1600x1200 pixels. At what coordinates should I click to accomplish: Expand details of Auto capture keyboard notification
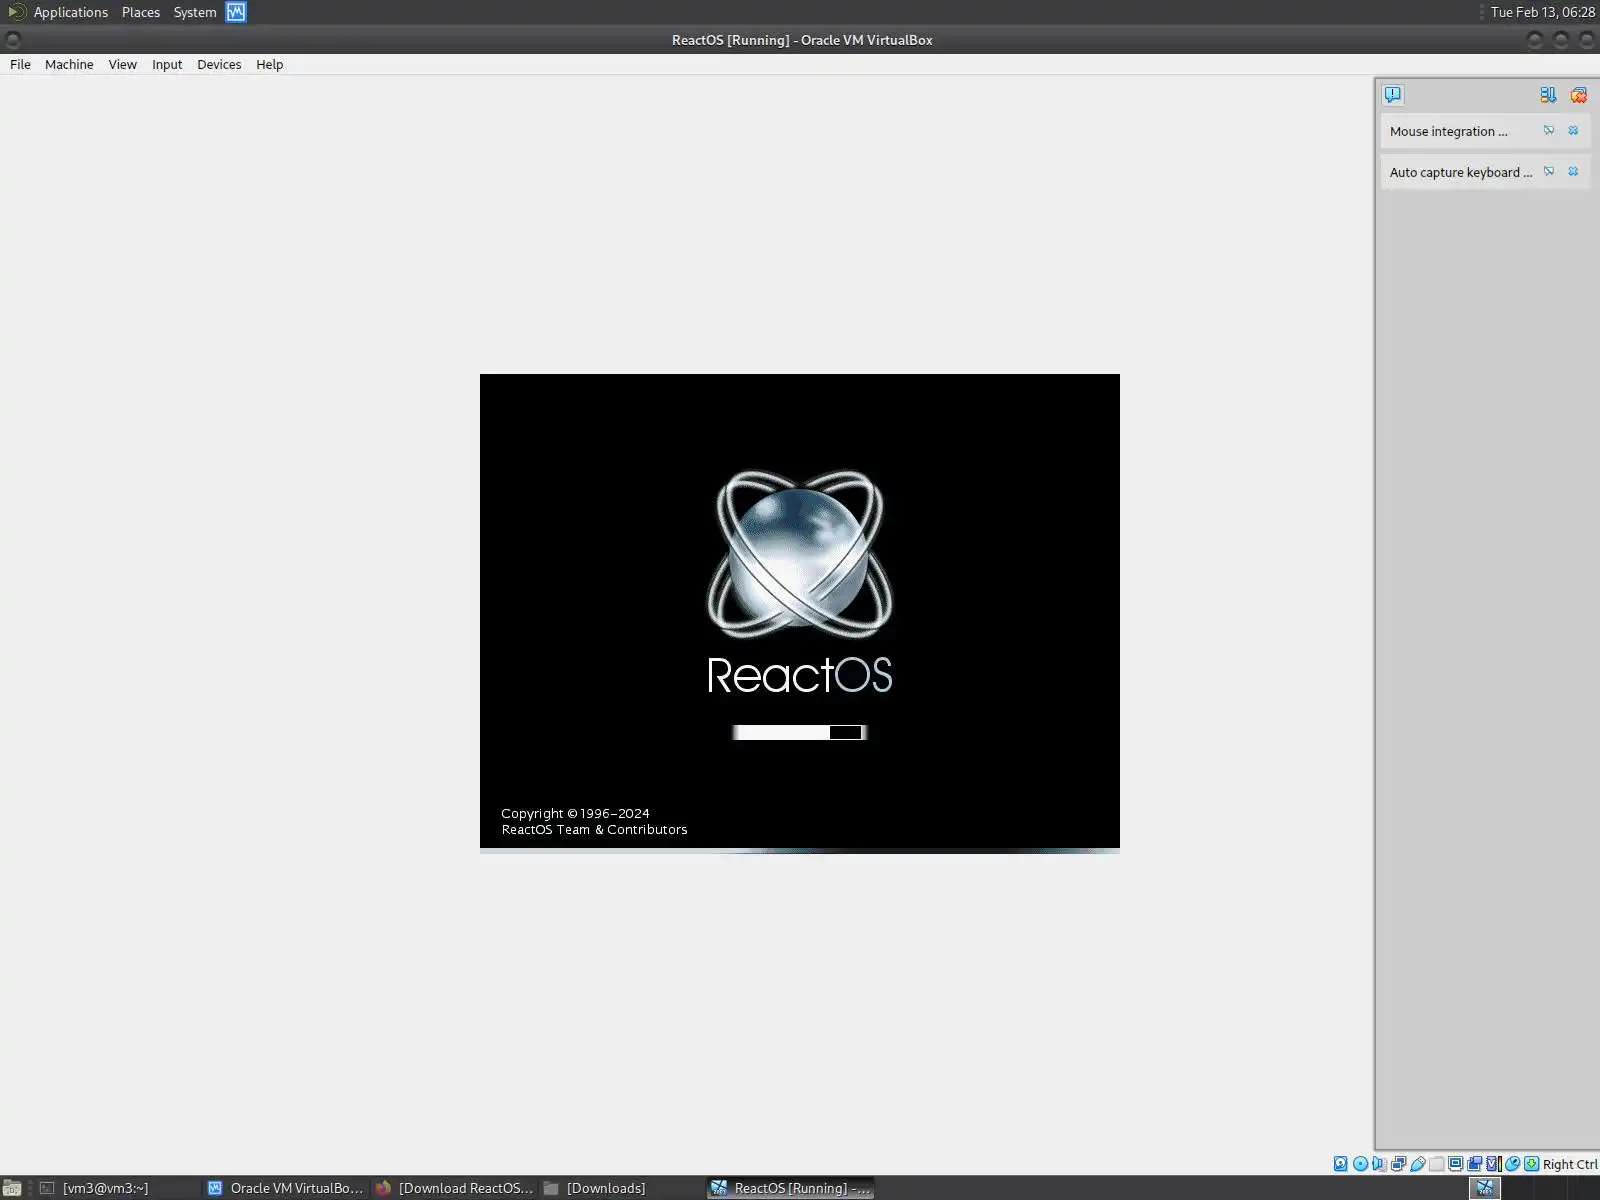click(x=1549, y=171)
